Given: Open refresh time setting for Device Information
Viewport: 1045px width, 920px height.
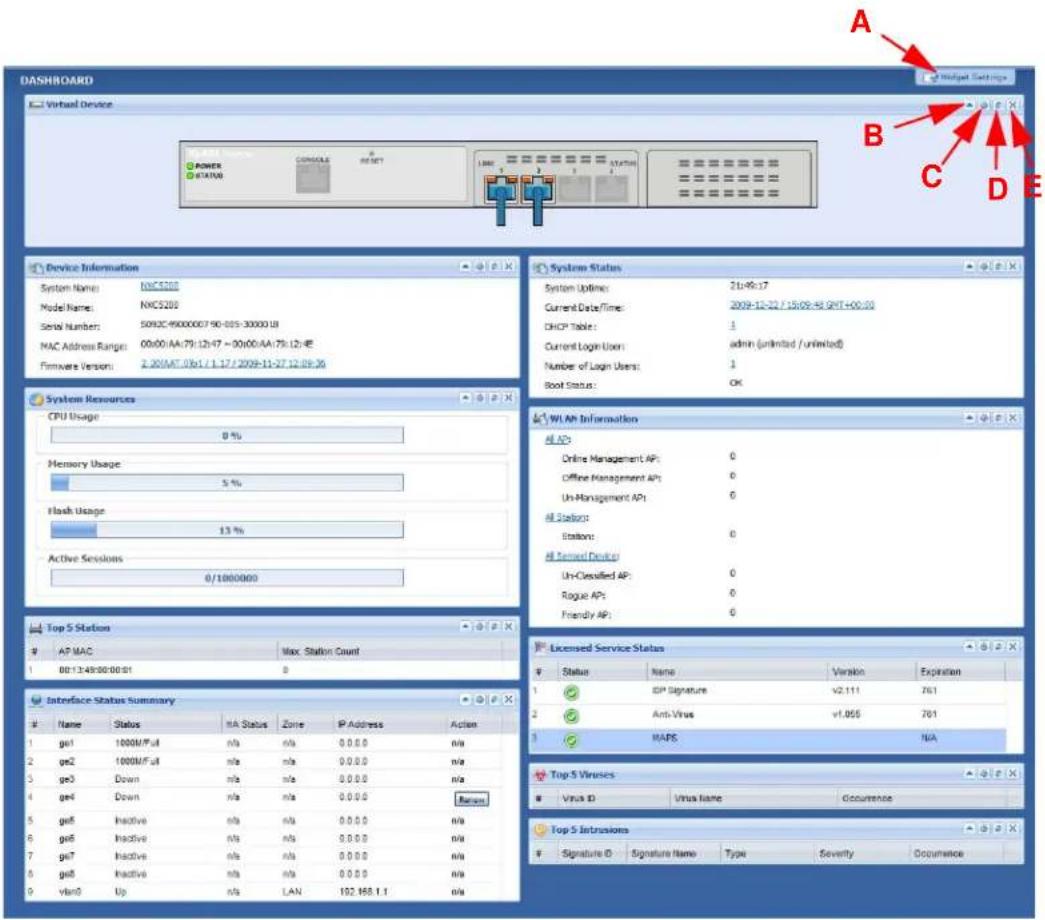Looking at the screenshot, I should [x=480, y=267].
